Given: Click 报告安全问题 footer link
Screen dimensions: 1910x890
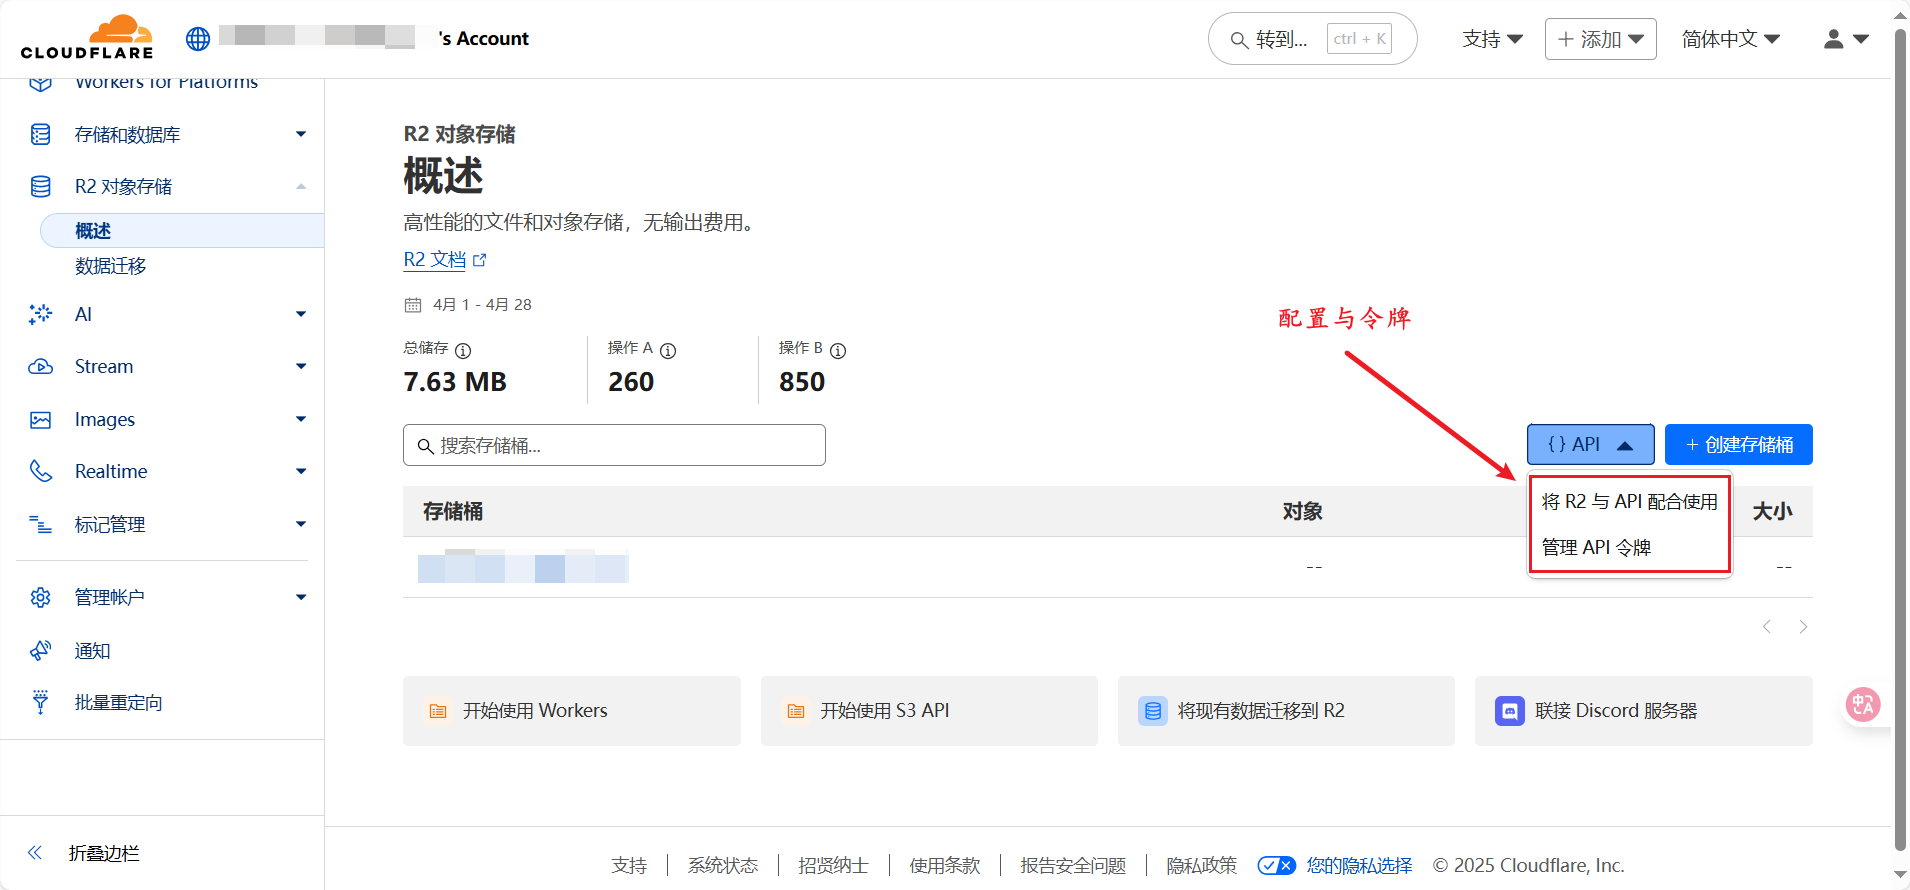Looking at the screenshot, I should (x=1073, y=865).
